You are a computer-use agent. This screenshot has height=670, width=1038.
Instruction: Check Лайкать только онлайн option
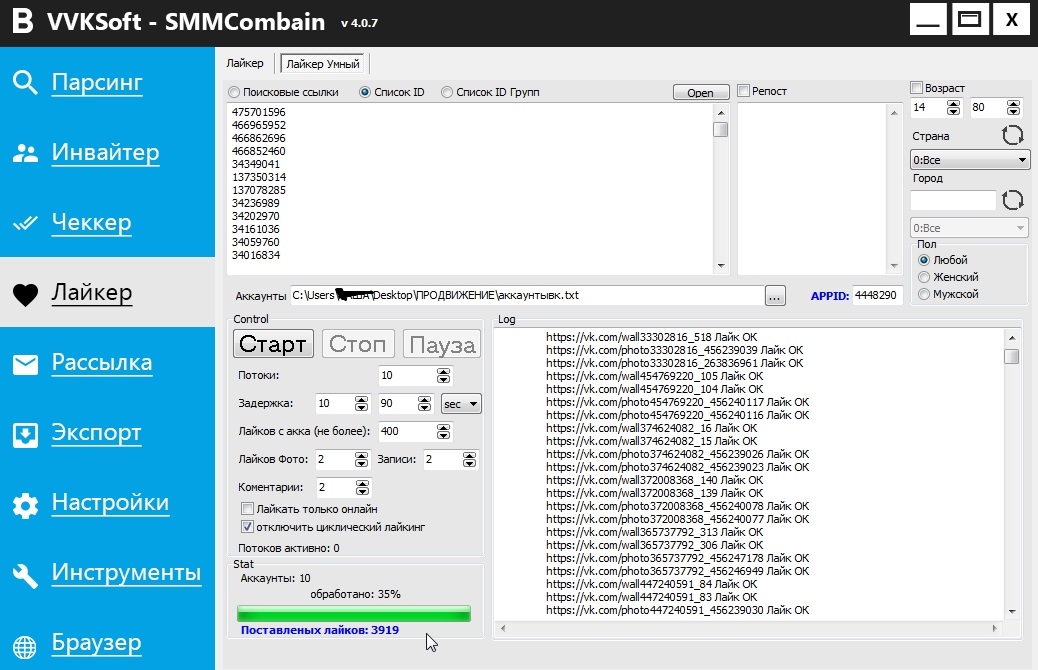tap(248, 509)
